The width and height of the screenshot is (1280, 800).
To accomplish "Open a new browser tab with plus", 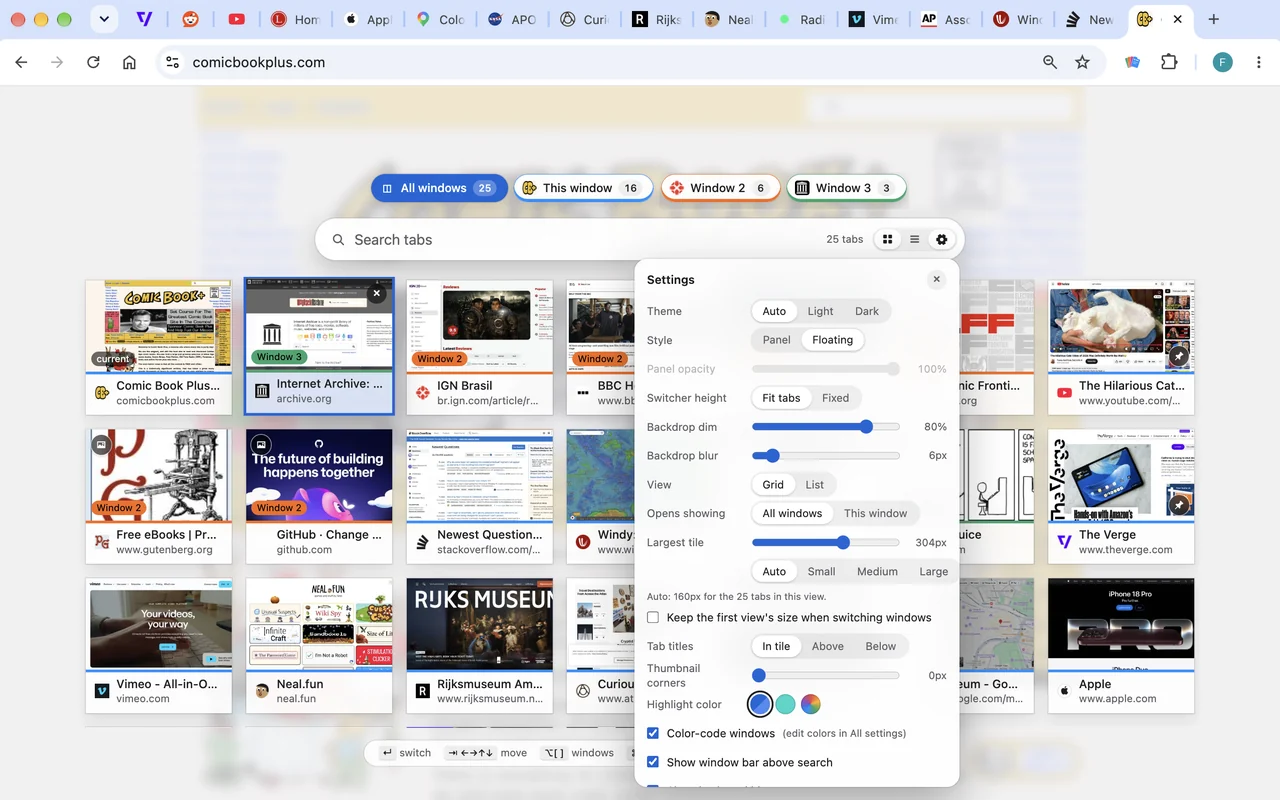I will click(1213, 19).
